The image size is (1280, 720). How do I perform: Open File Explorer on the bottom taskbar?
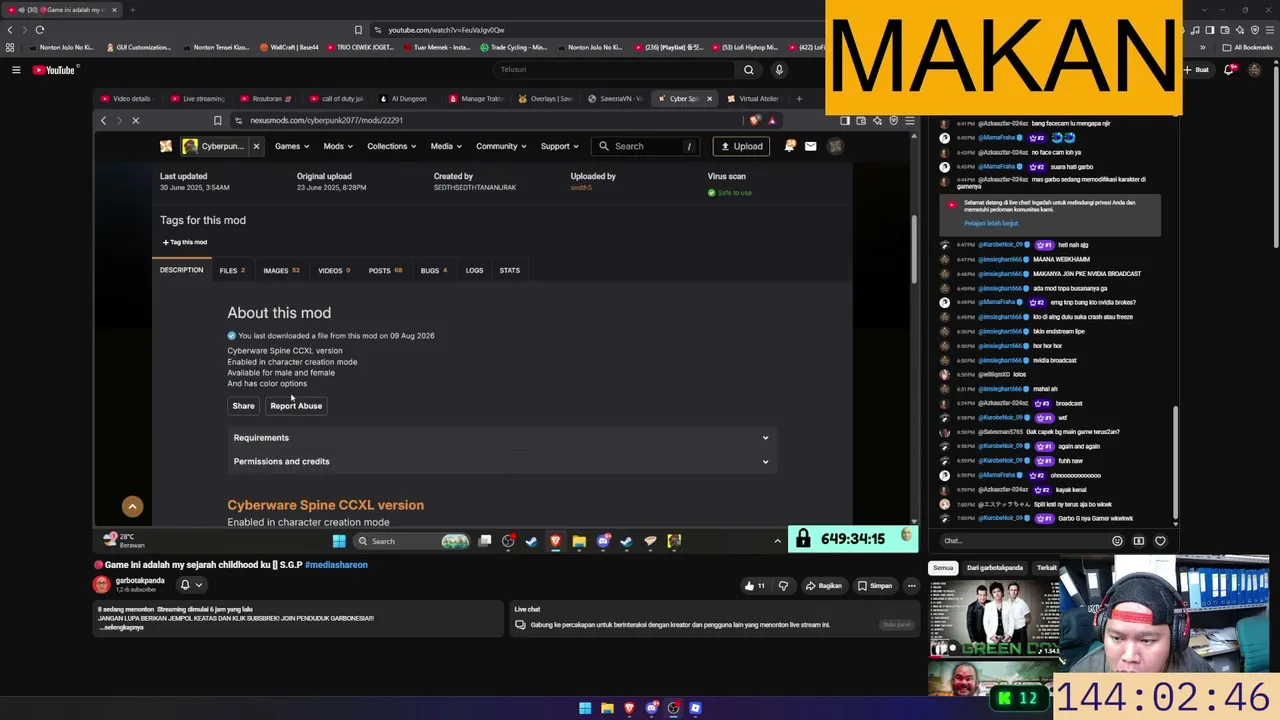607,709
